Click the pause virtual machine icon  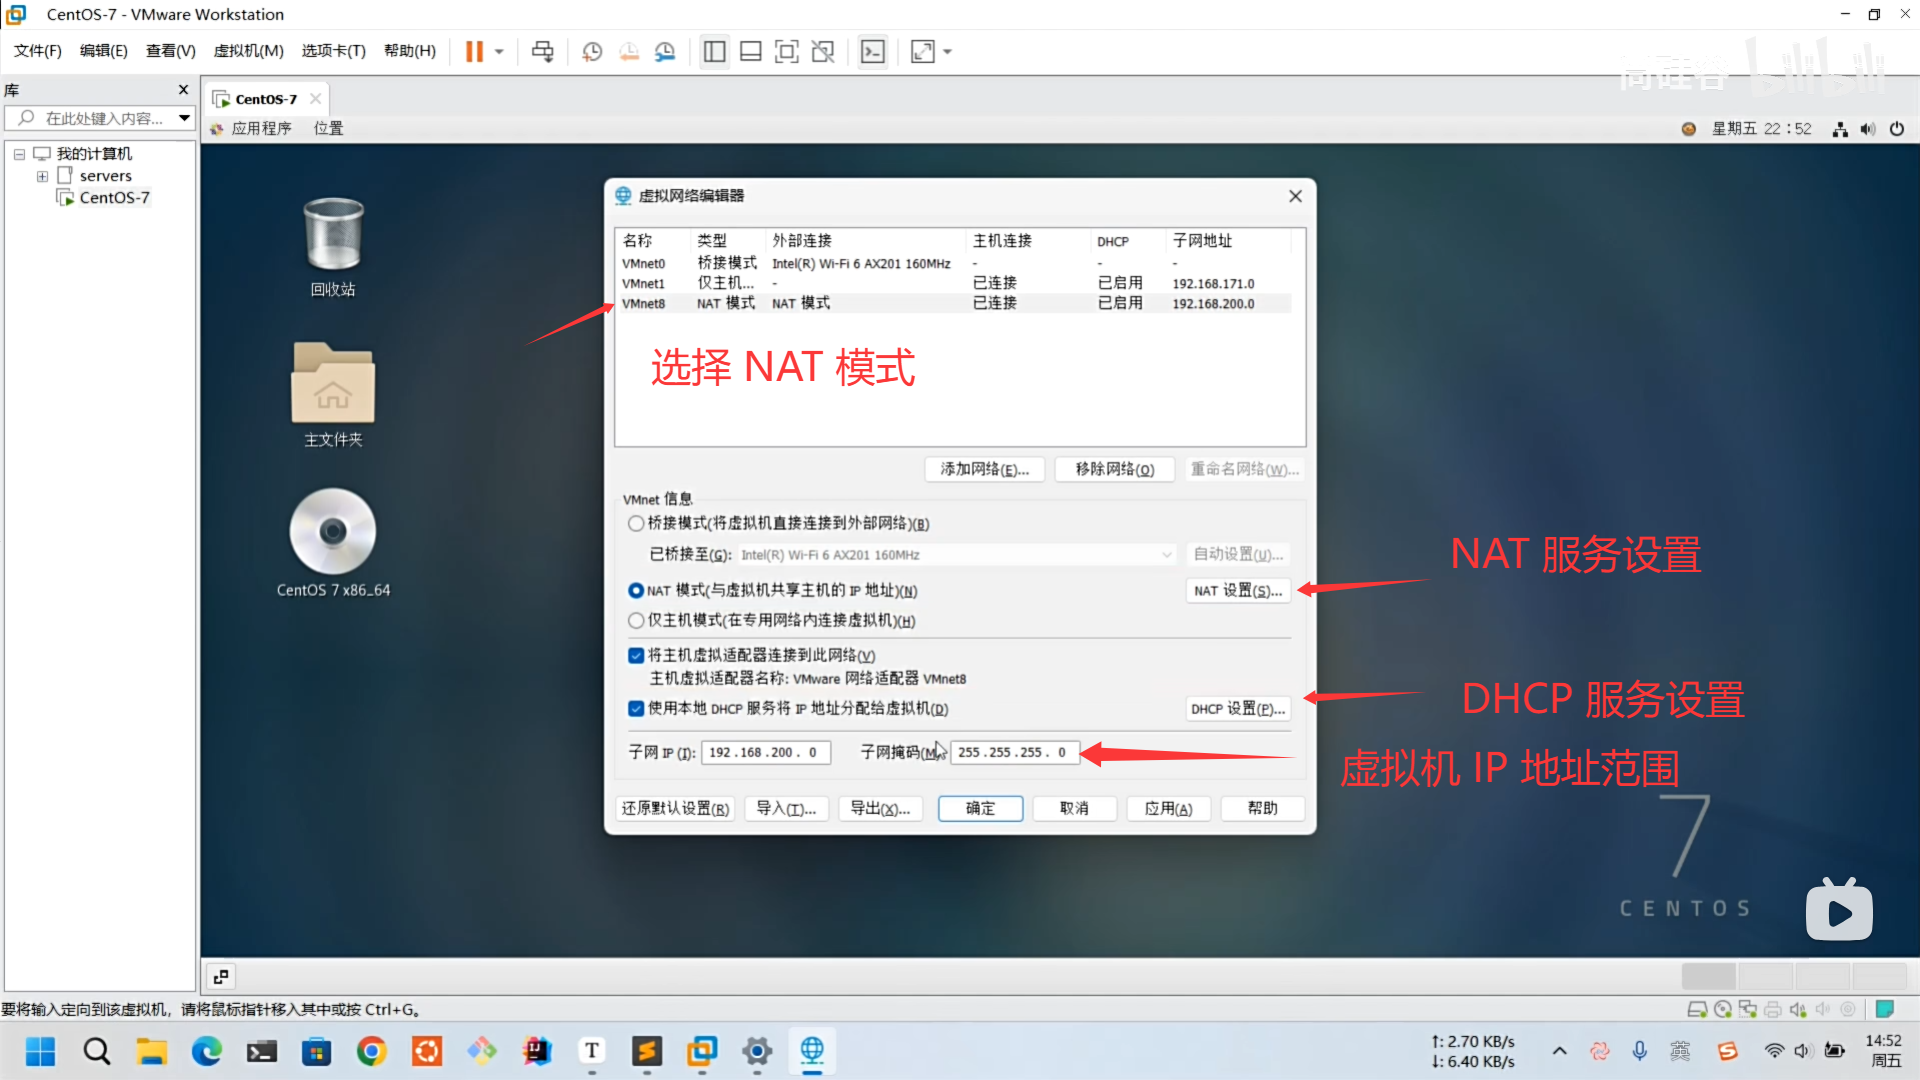pos(474,51)
